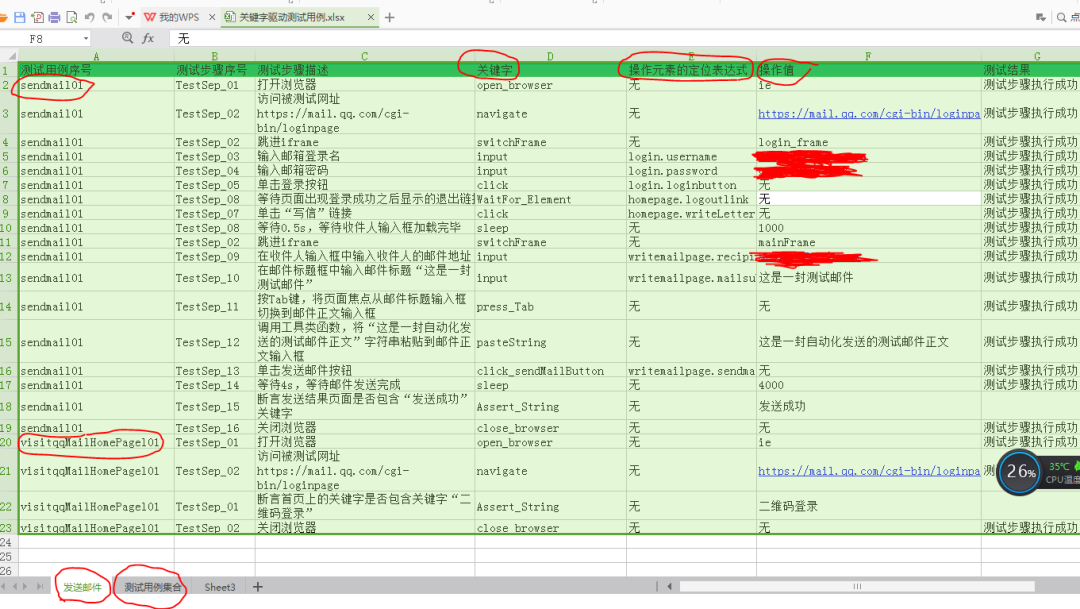
Task: Select row 8 header
Action: click(8, 200)
